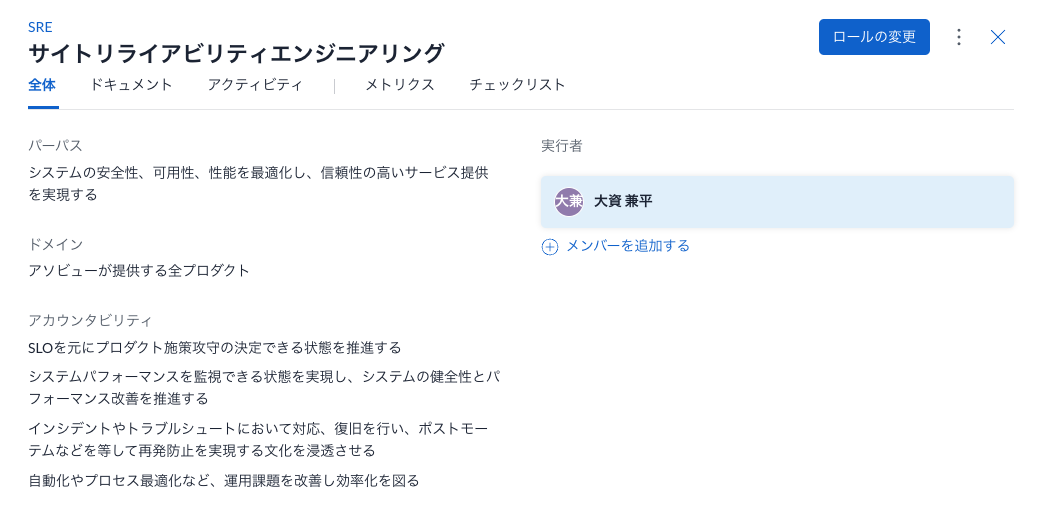The width and height of the screenshot is (1040, 511).
Task: Click the SLOを元に accountability item
Action: tap(214, 348)
